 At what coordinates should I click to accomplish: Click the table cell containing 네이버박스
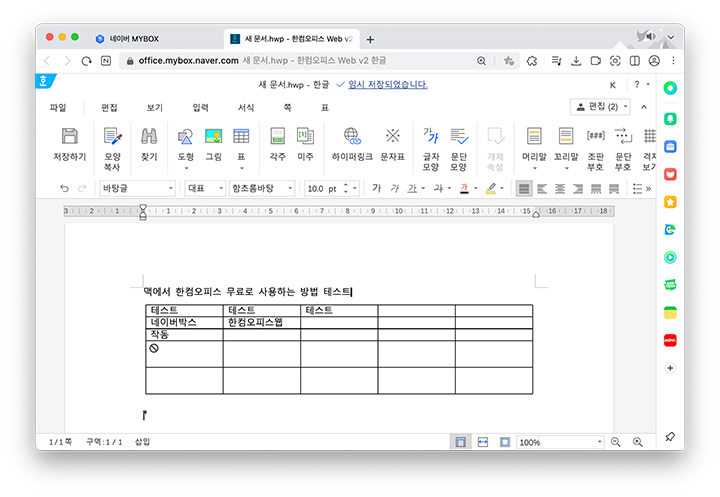[x=184, y=322]
